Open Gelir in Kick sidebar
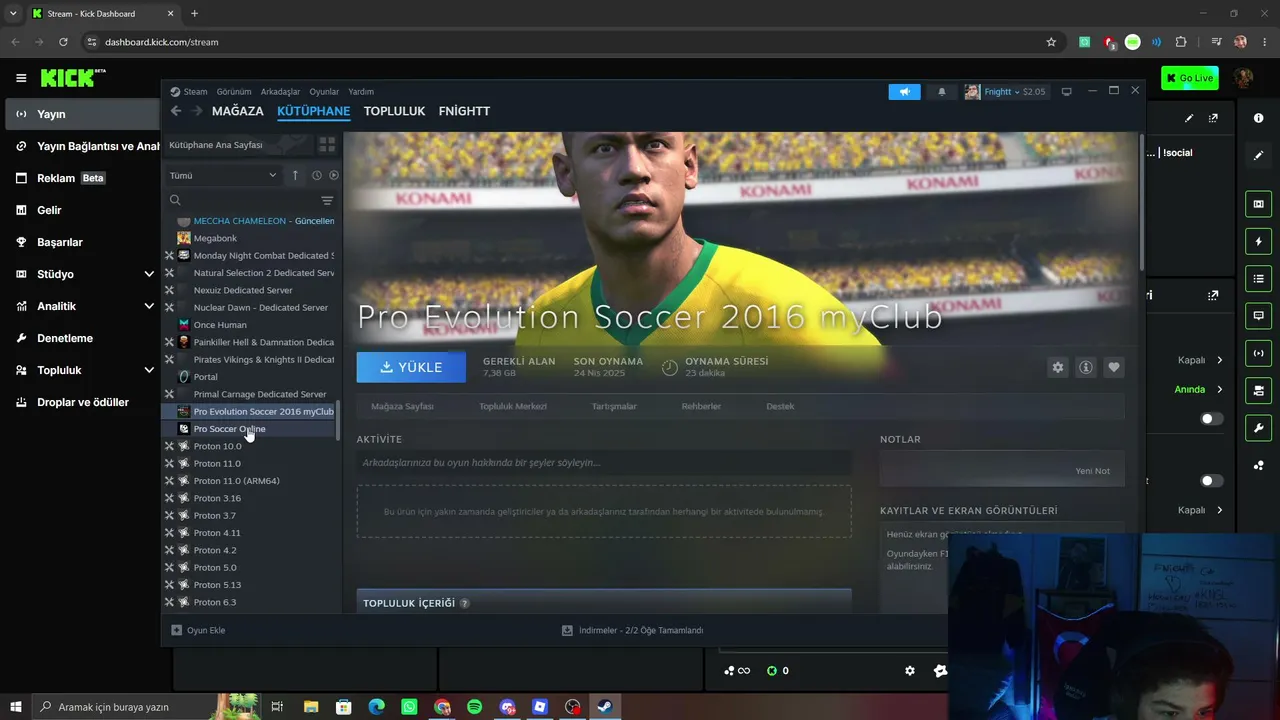The height and width of the screenshot is (720, 1280). 49,210
